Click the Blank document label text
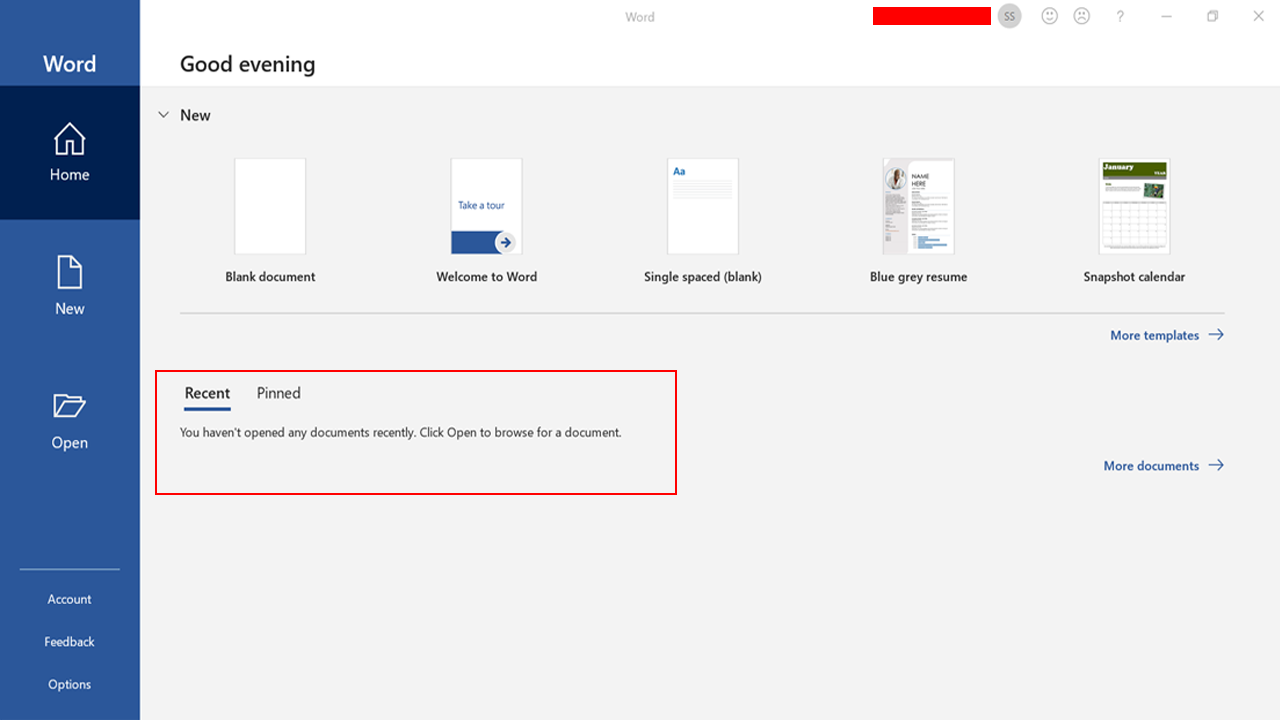The image size is (1280, 720). point(270,277)
